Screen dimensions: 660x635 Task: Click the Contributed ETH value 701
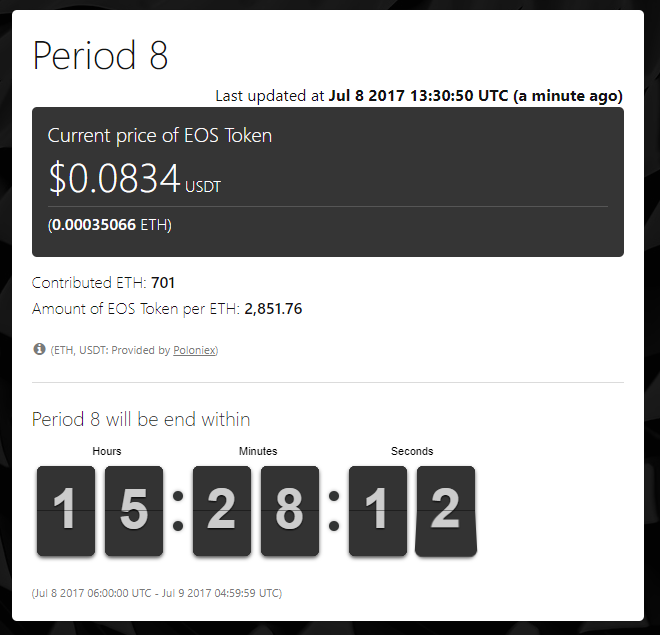click(163, 283)
